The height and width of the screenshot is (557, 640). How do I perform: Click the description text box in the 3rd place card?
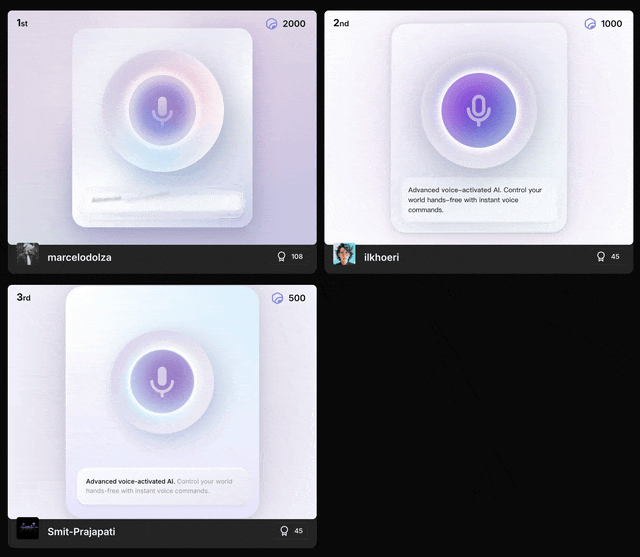pyautogui.click(x=162, y=486)
